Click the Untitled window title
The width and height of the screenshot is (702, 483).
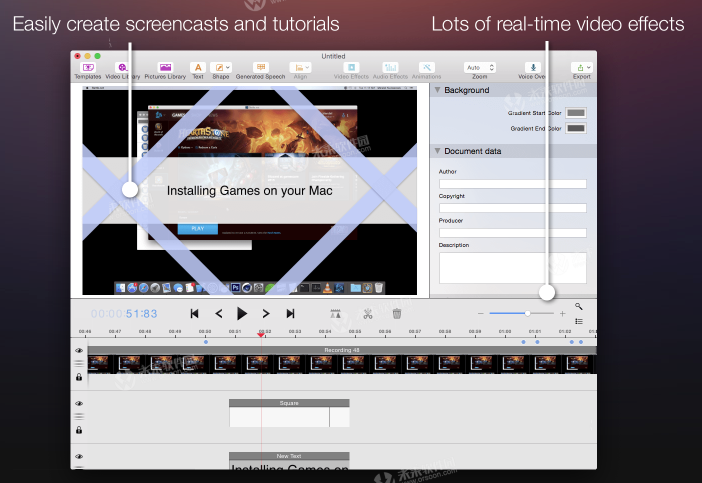tap(333, 56)
